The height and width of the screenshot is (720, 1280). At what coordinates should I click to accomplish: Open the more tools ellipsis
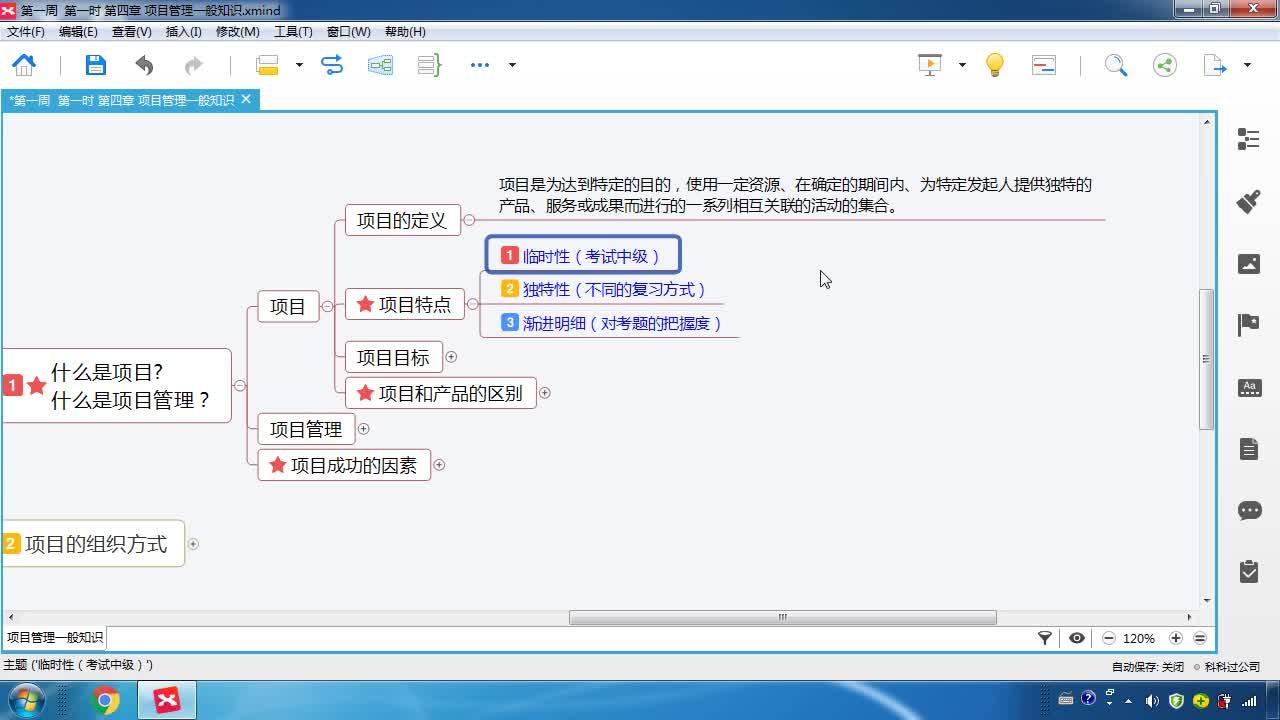click(480, 65)
